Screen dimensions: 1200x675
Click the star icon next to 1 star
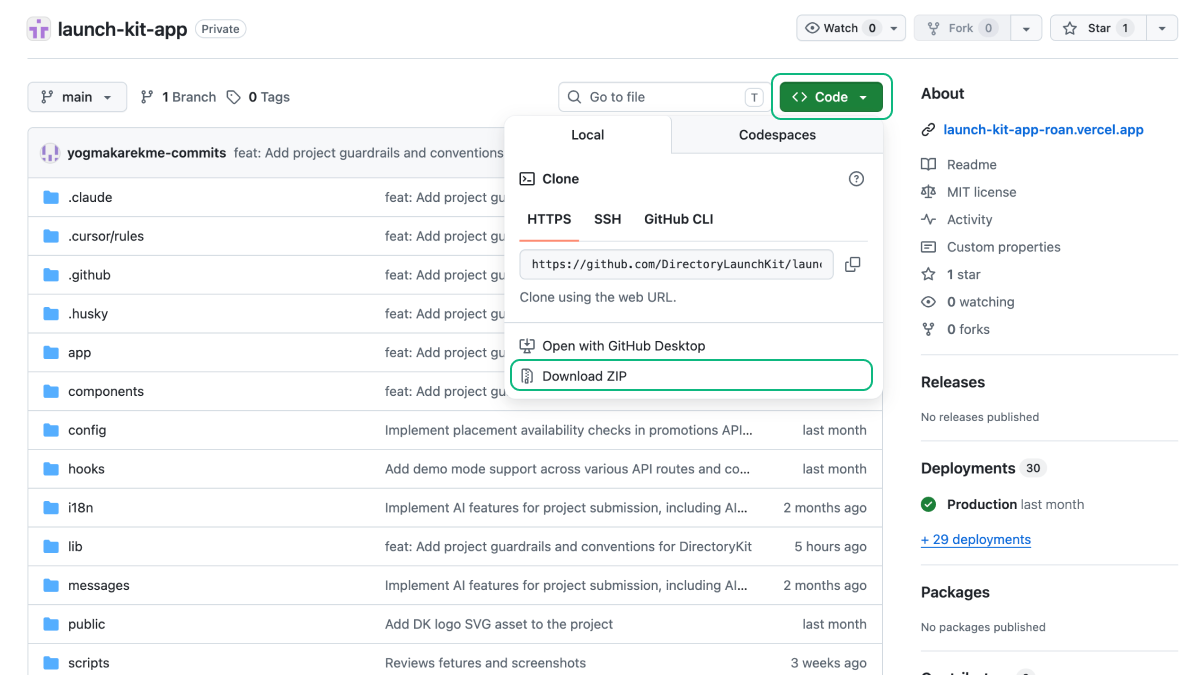928,275
